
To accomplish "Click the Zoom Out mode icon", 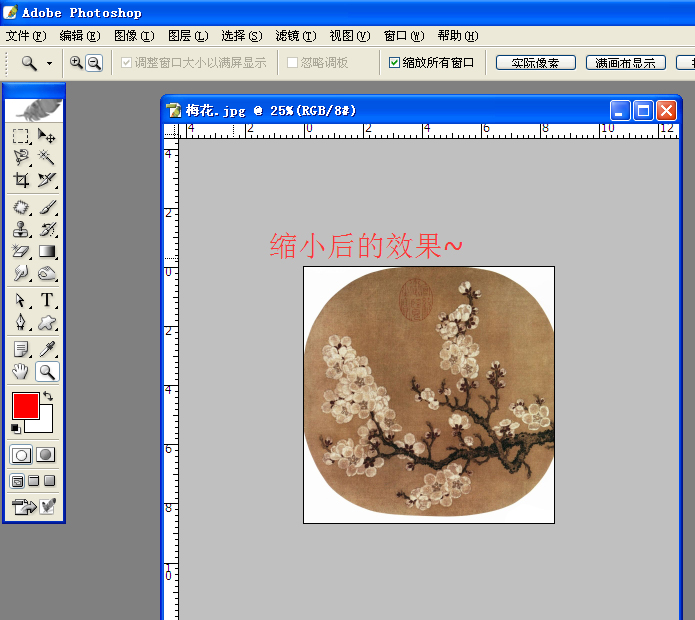I will point(94,62).
